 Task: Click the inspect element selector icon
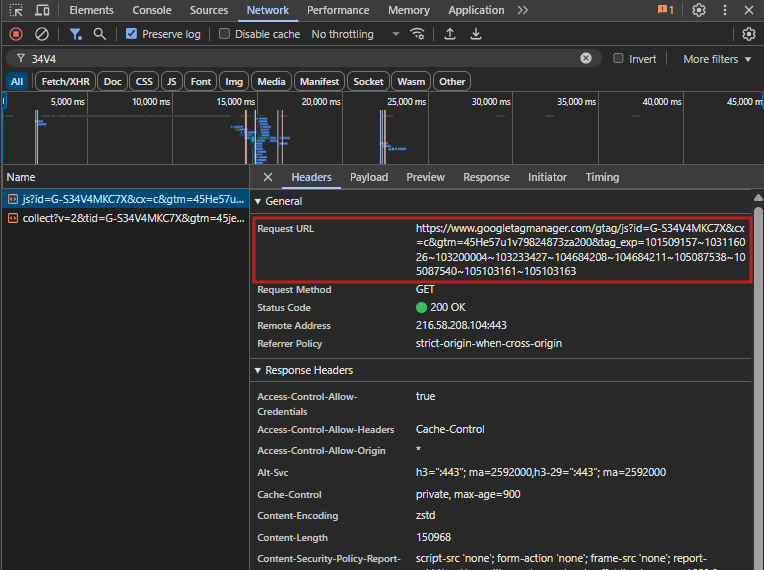(x=16, y=10)
